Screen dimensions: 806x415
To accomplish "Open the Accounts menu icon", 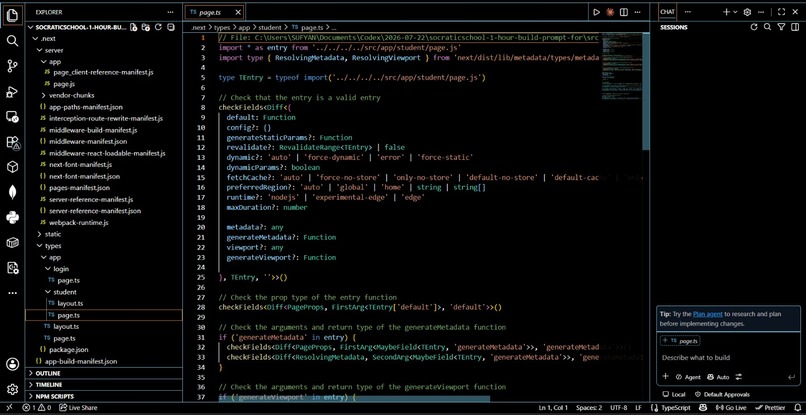I will 12,364.
